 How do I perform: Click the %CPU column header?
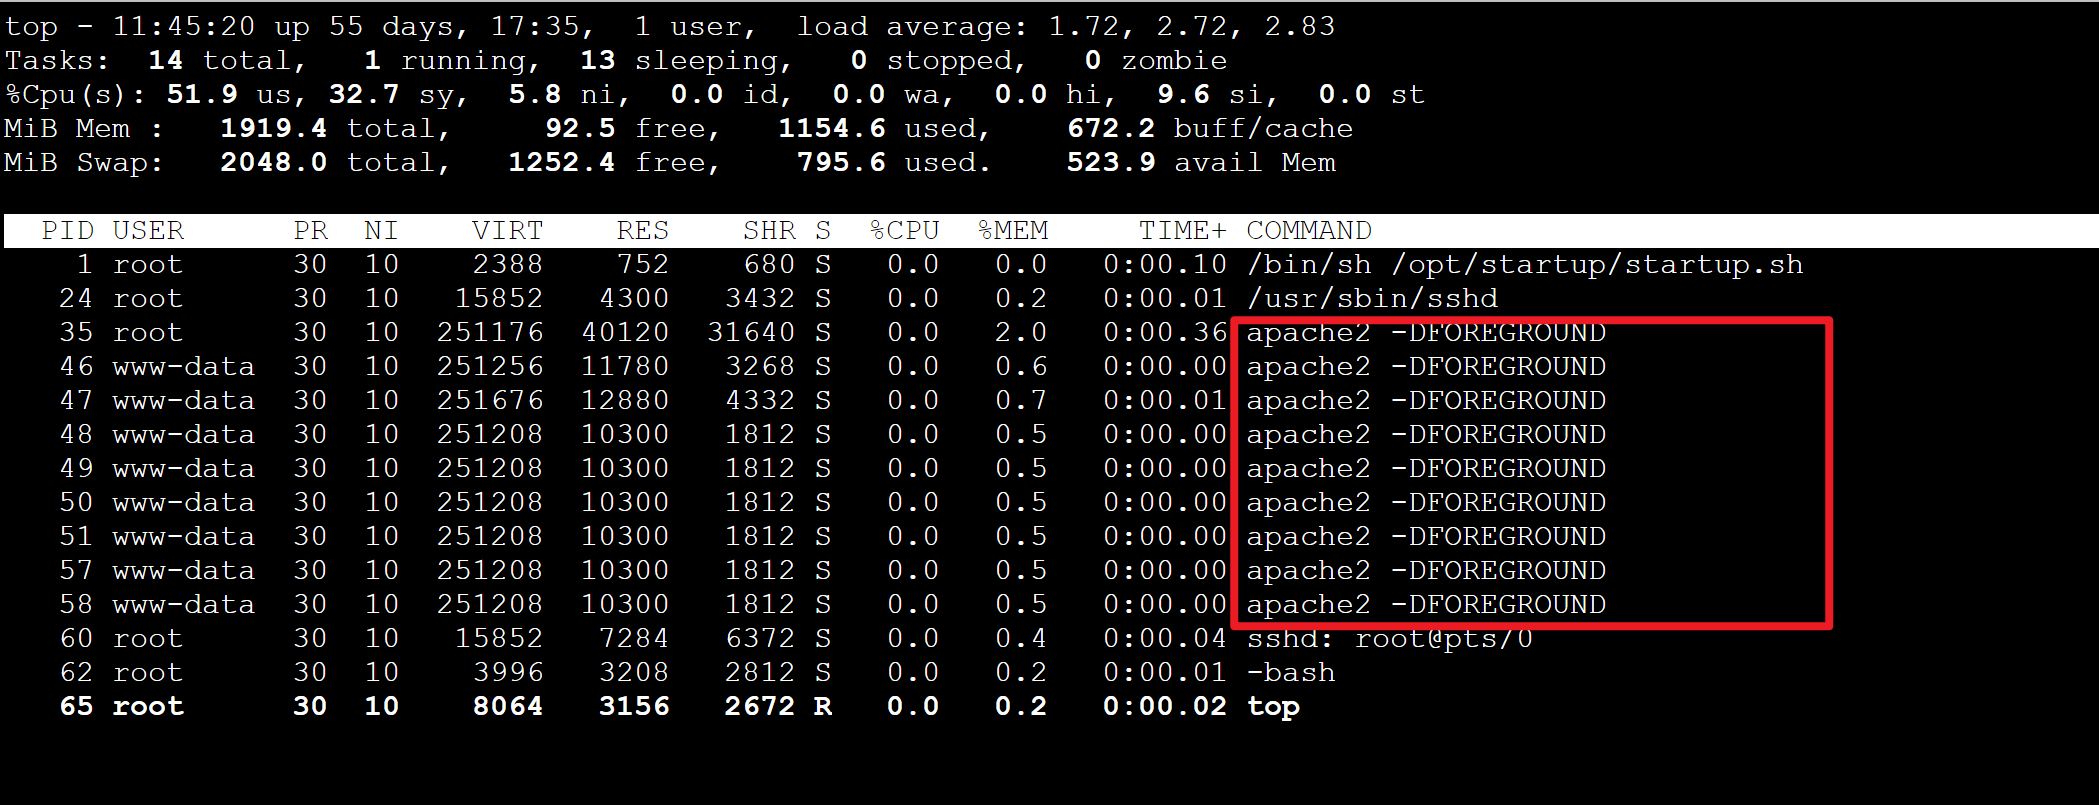pos(904,231)
